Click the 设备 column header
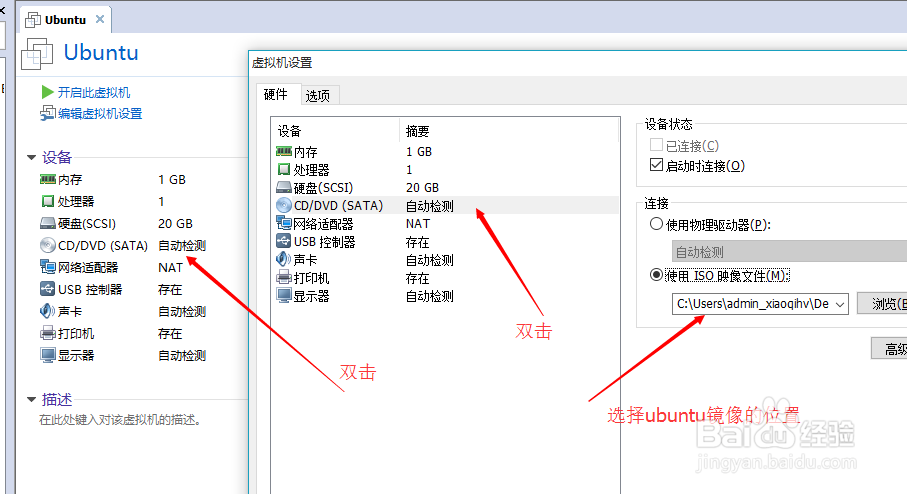The image size is (907, 494). pyautogui.click(x=335, y=131)
